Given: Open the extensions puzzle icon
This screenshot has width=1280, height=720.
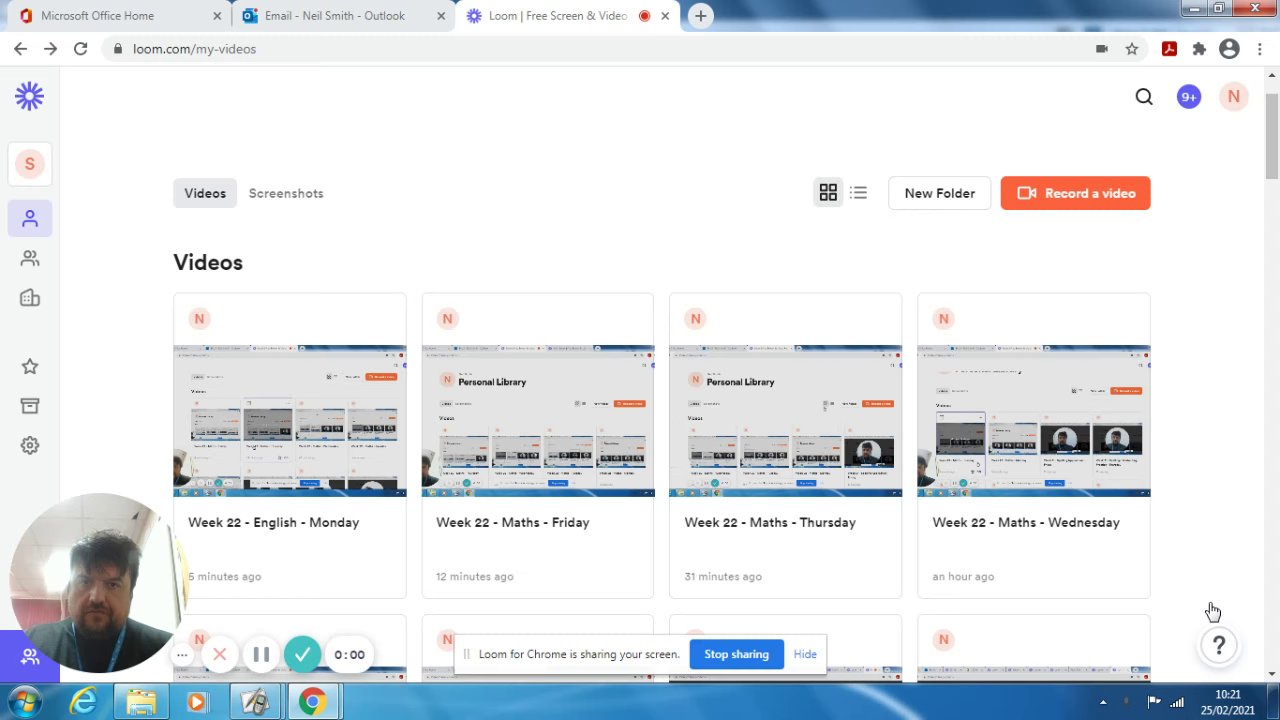Looking at the screenshot, I should [x=1199, y=48].
